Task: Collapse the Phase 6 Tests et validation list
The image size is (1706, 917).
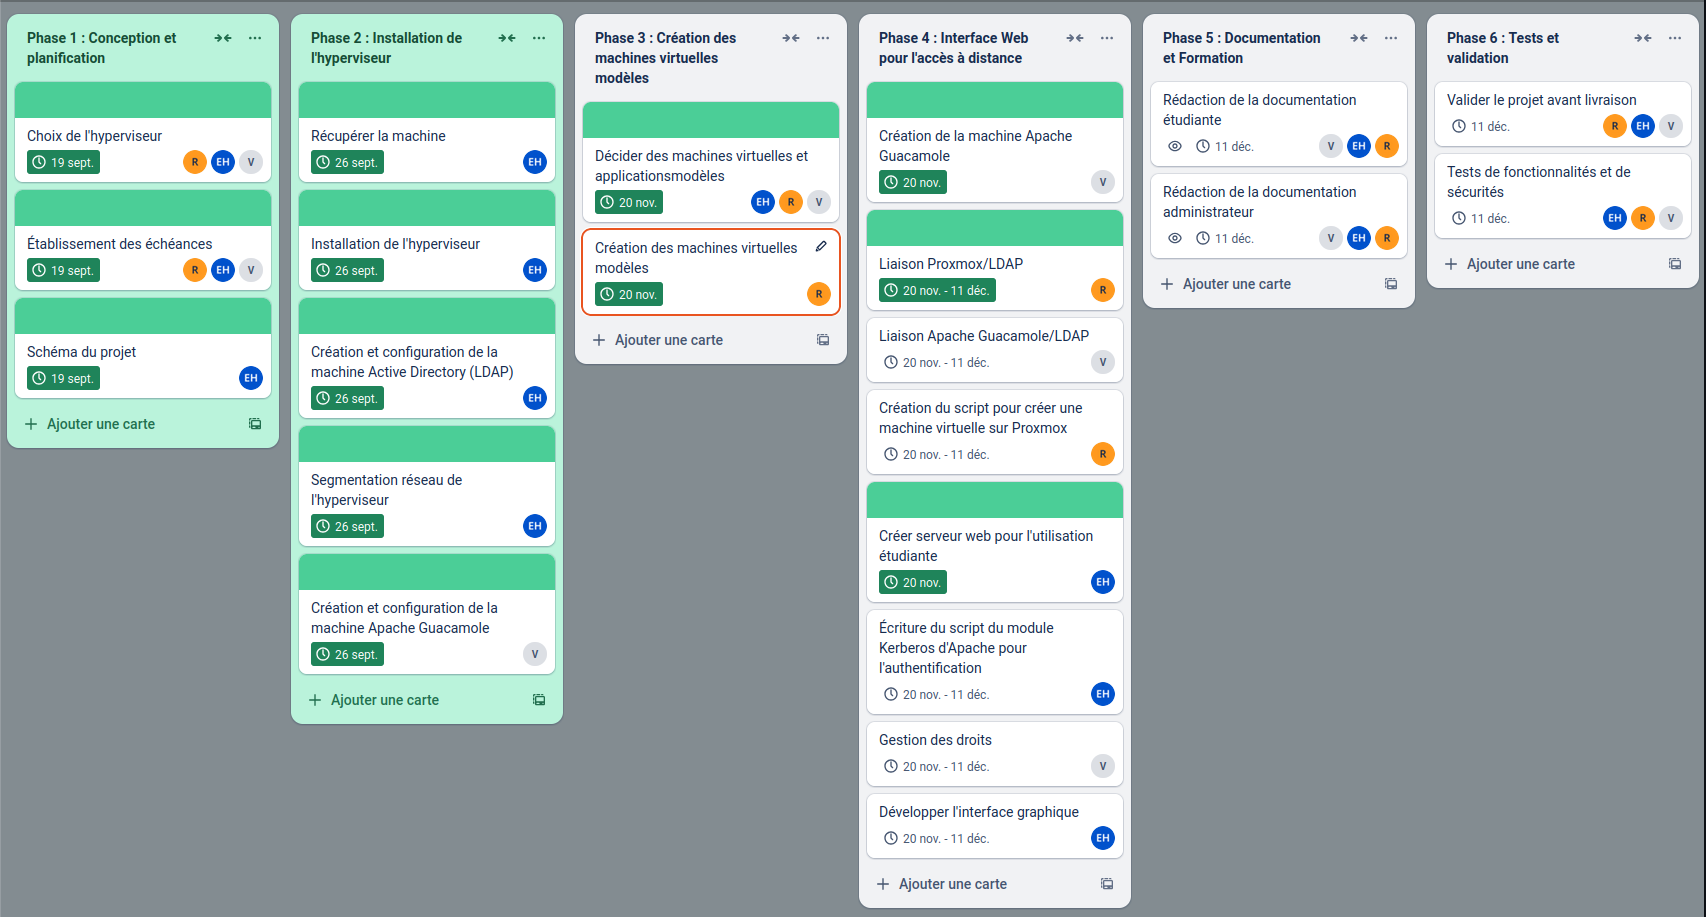Action: click(x=1643, y=38)
